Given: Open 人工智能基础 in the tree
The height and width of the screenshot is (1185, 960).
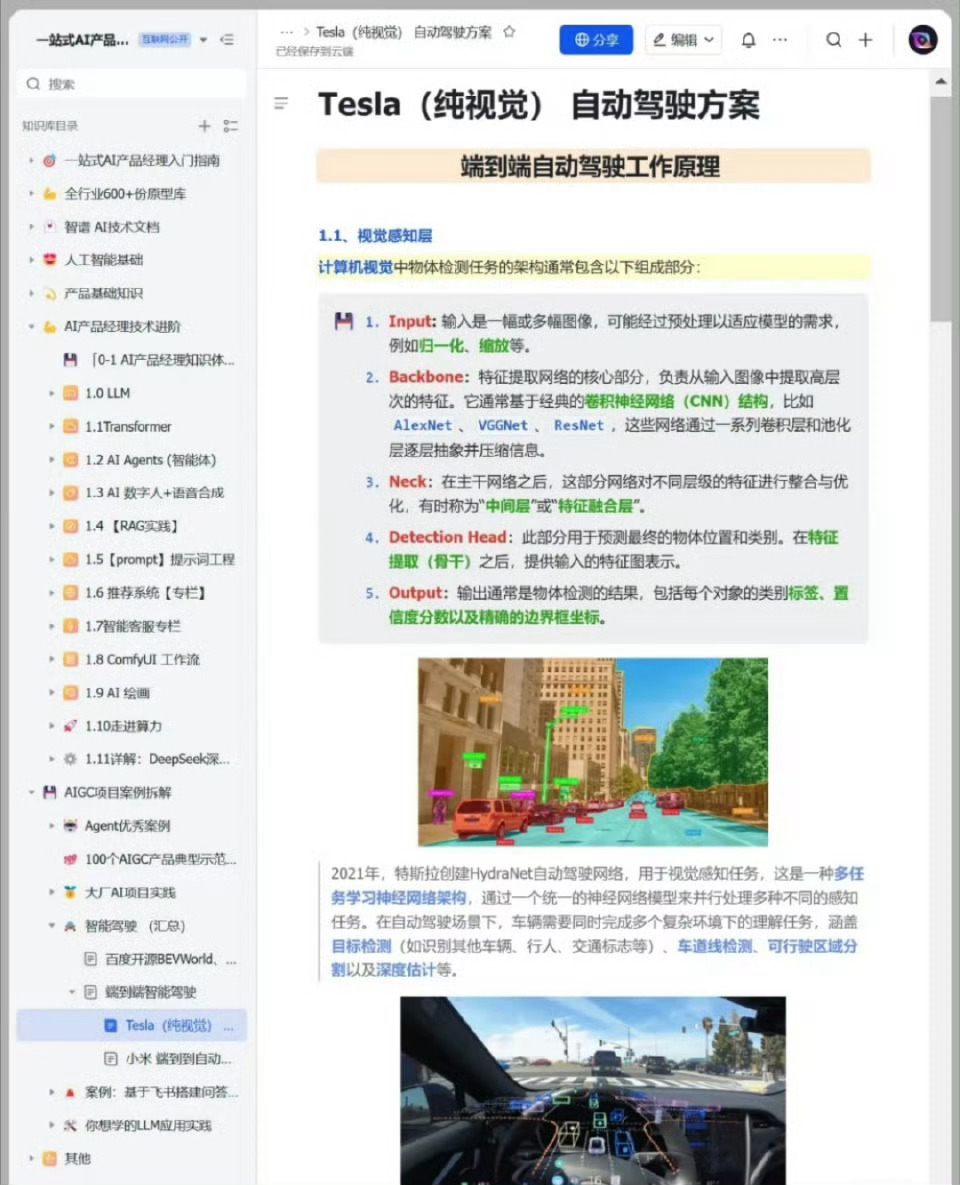Looking at the screenshot, I should [104, 260].
